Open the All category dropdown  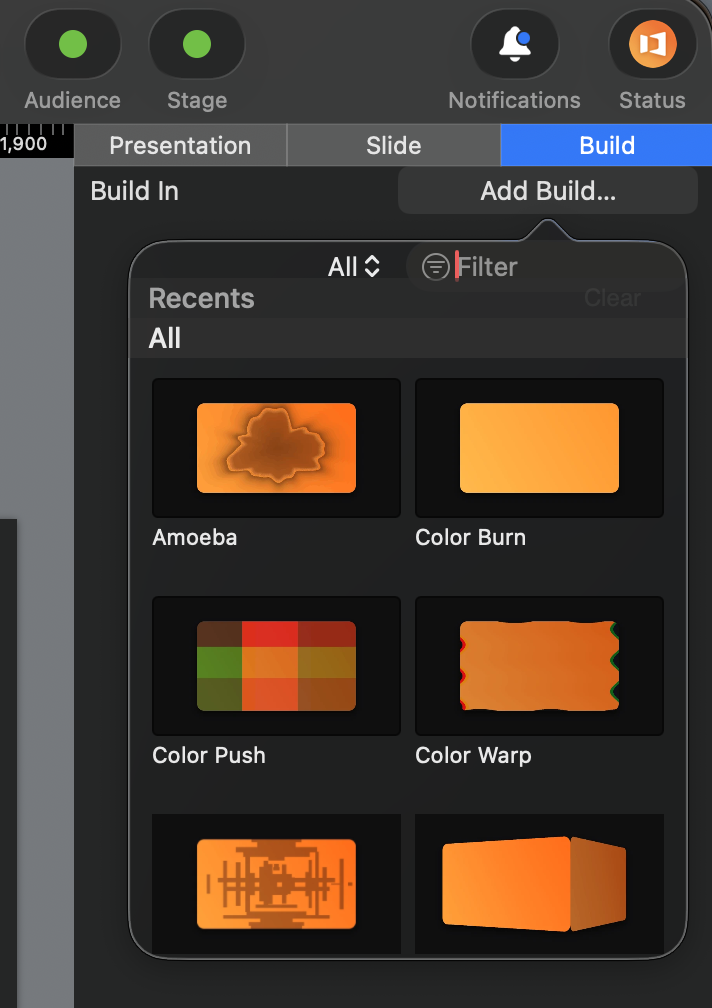(354, 267)
